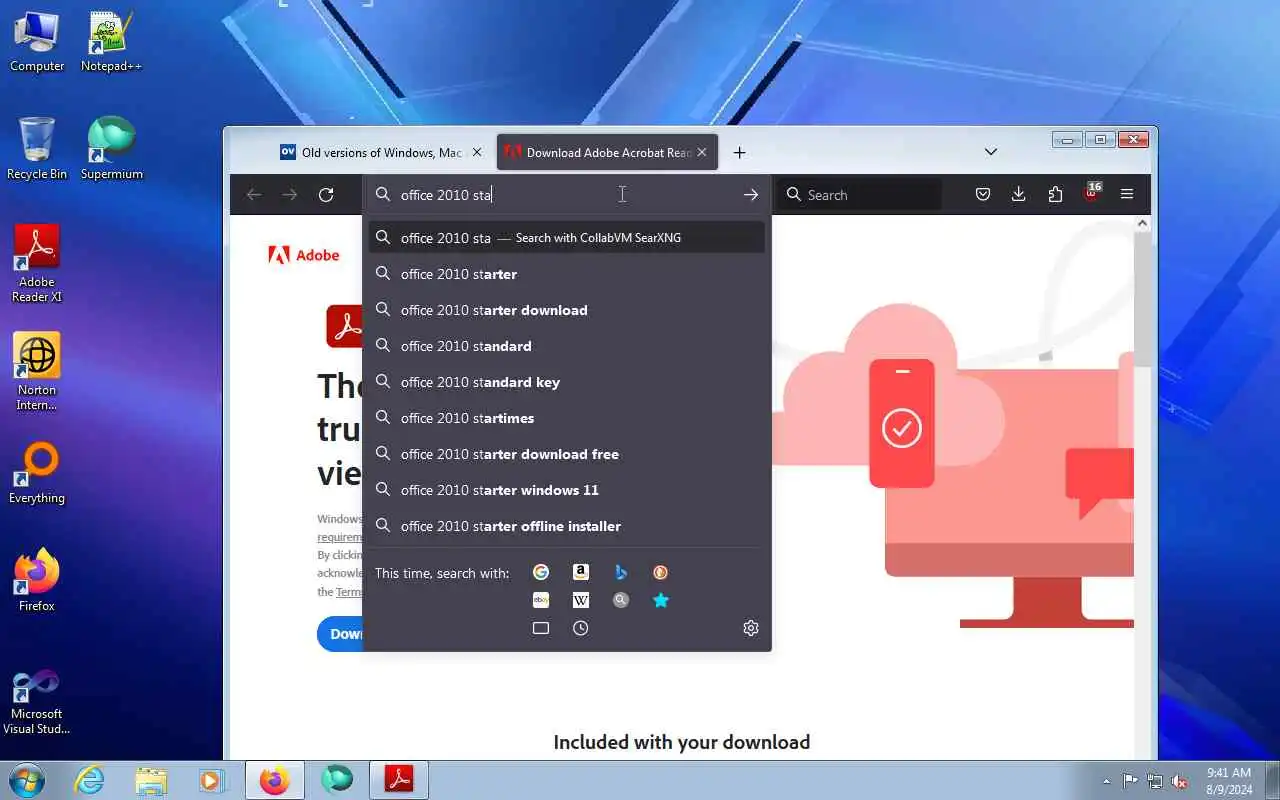
Task: Open a new tab with plus button
Action: point(739,153)
